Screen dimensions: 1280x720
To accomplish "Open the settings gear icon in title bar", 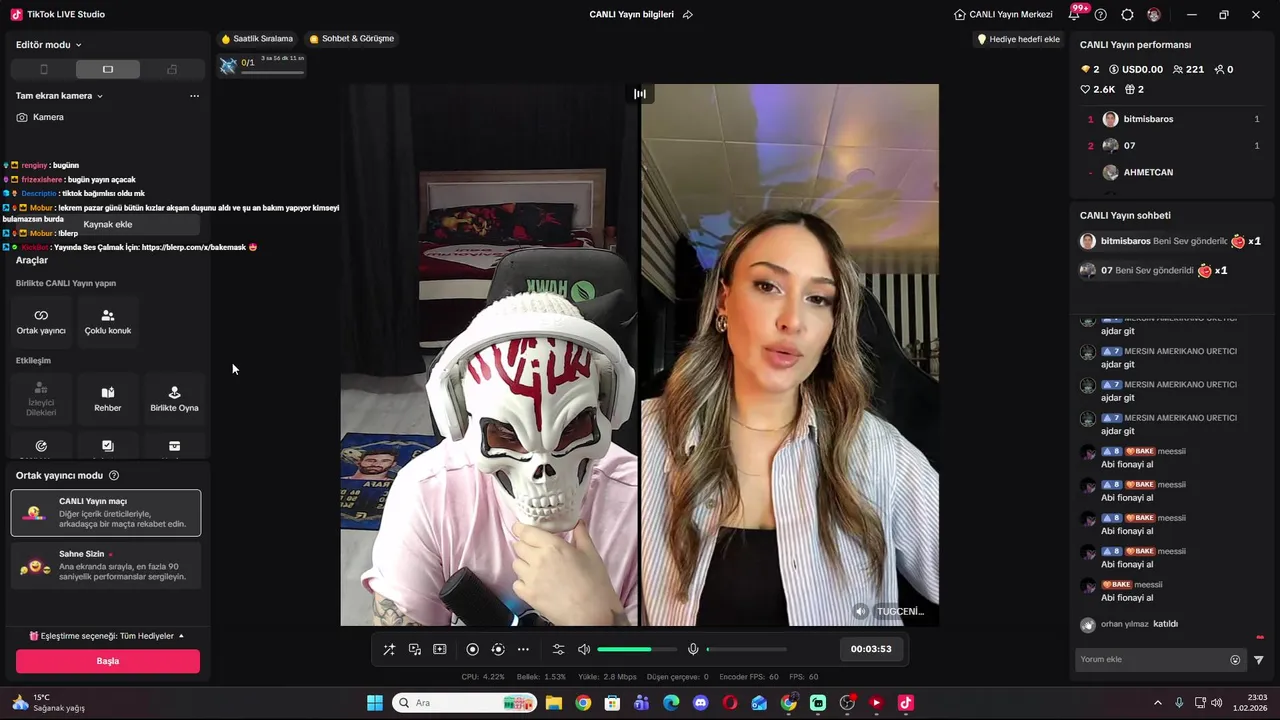I will 1128,15.
